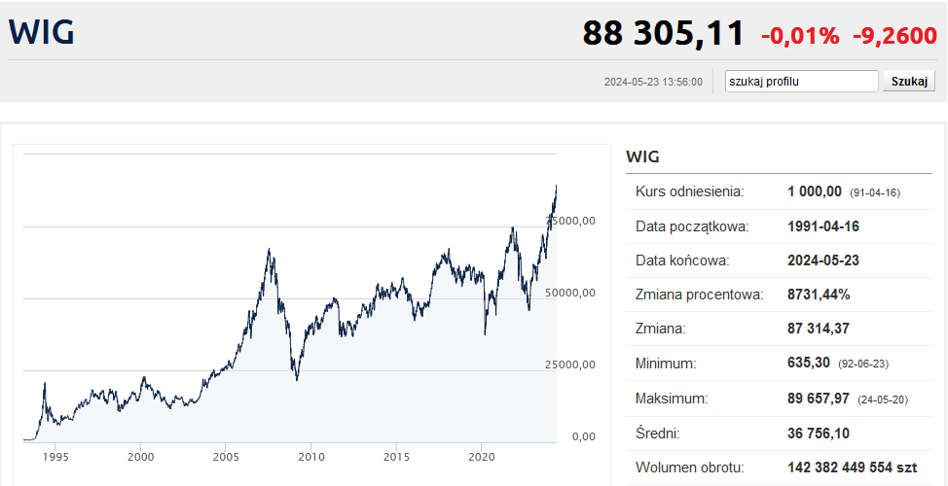Click the 2020 label on chart axis
The image size is (948, 486).
coord(482,455)
